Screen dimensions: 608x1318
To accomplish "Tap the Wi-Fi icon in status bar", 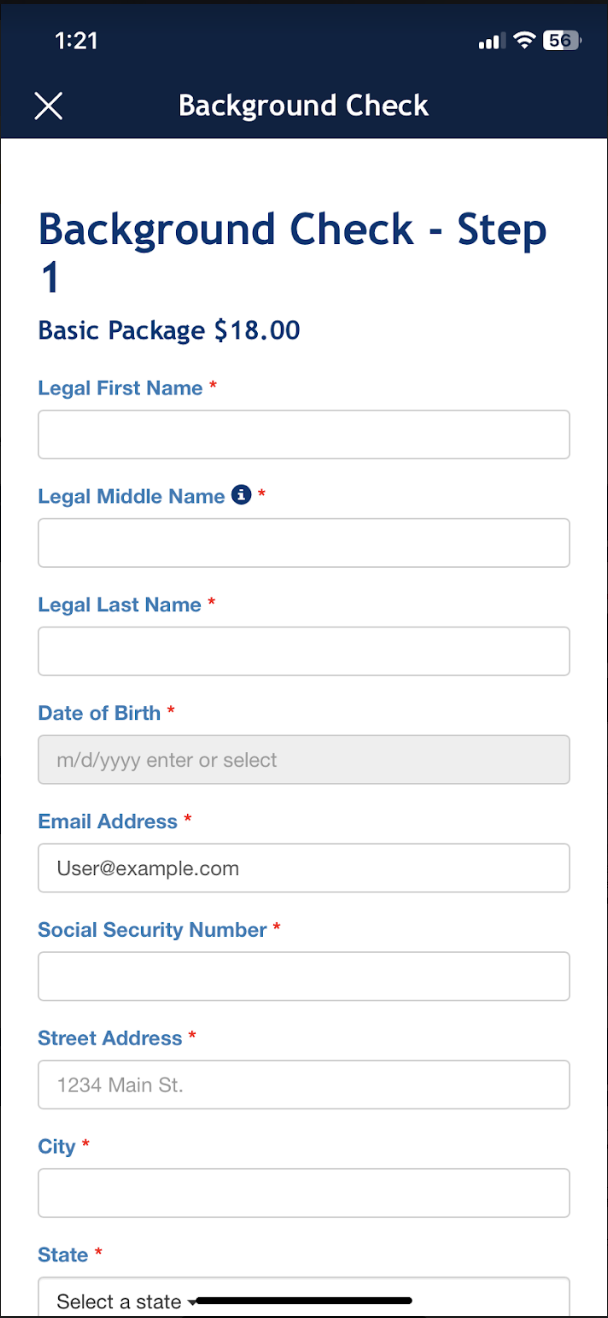I will [x=524, y=41].
